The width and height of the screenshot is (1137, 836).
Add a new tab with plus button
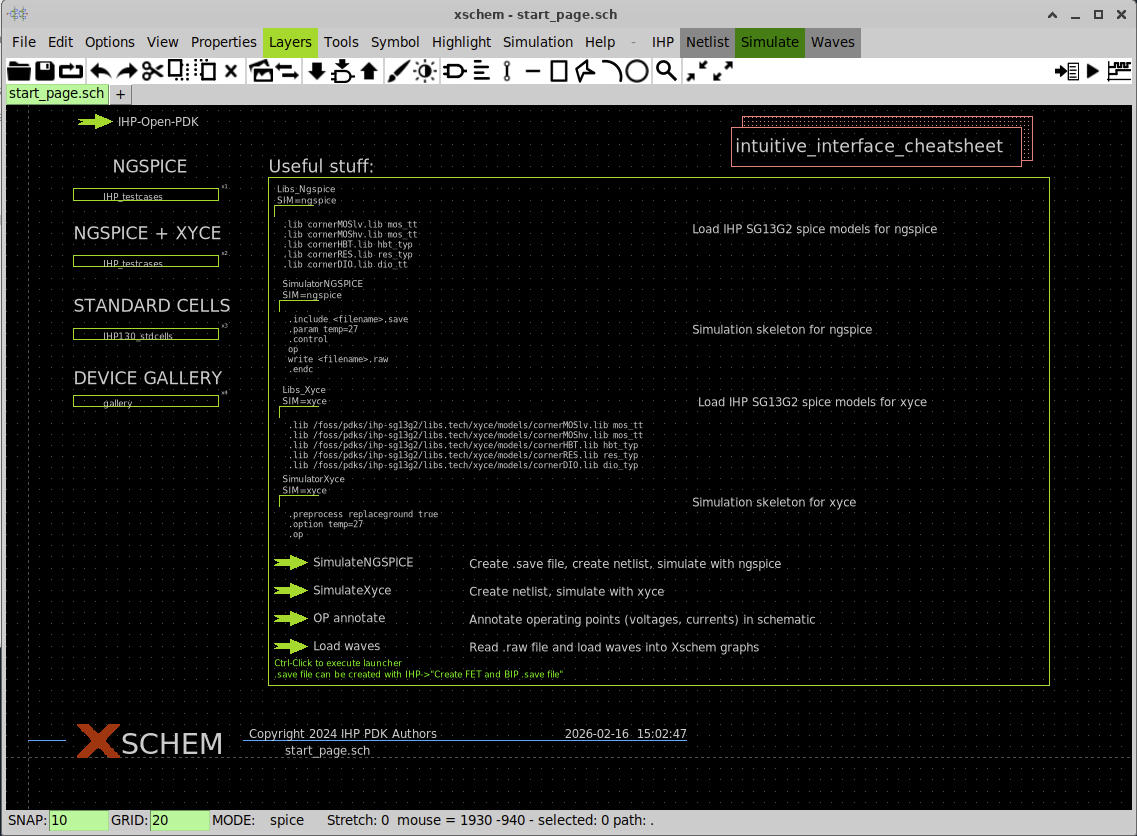(120, 94)
